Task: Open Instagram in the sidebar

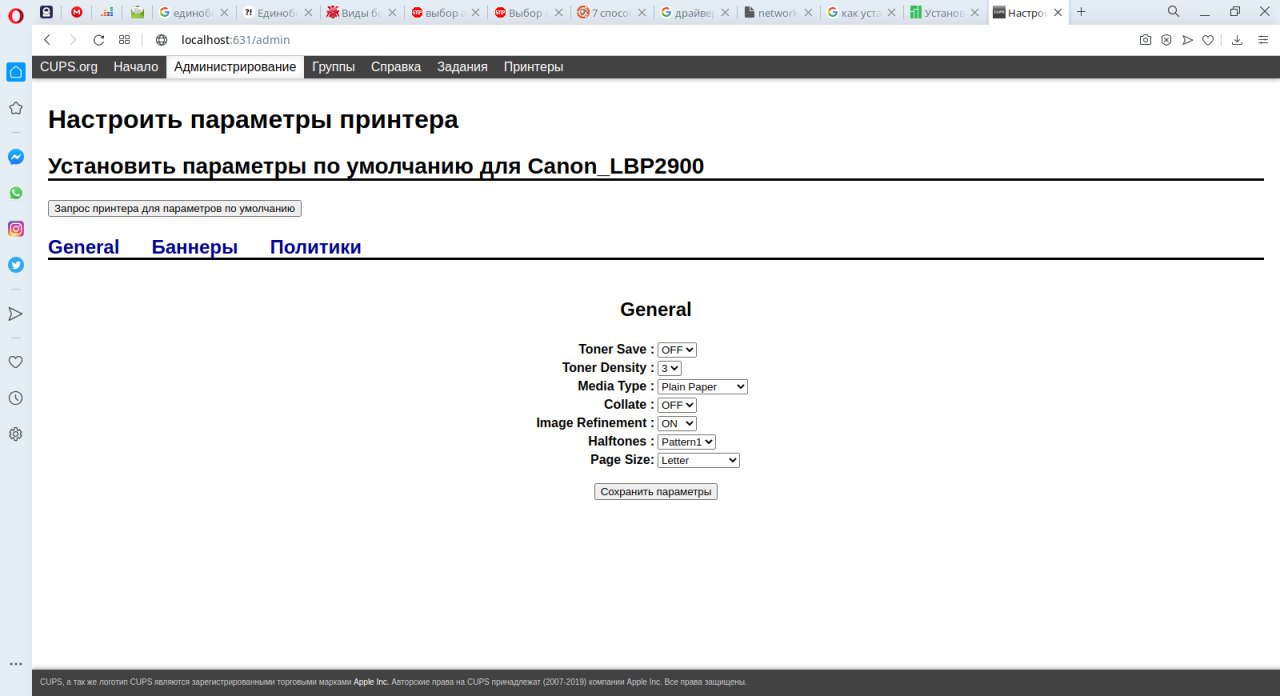Action: pyautogui.click(x=16, y=229)
